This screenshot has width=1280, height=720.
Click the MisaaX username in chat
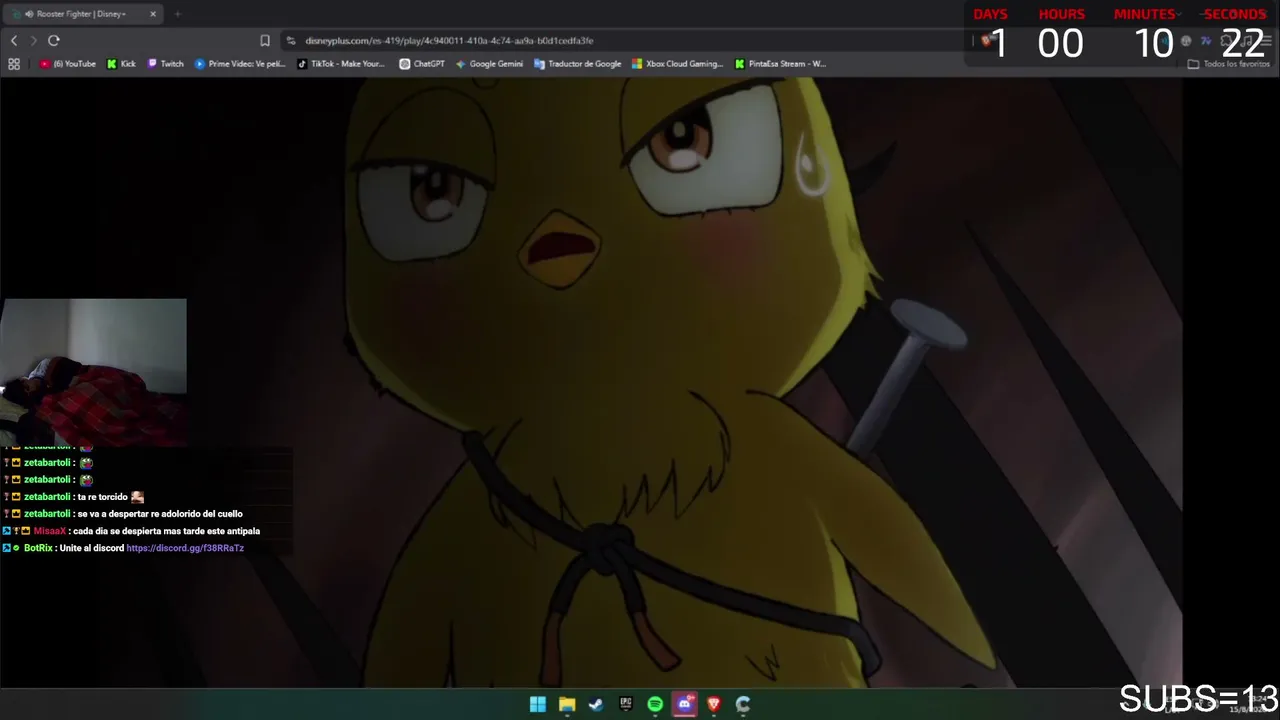click(50, 531)
